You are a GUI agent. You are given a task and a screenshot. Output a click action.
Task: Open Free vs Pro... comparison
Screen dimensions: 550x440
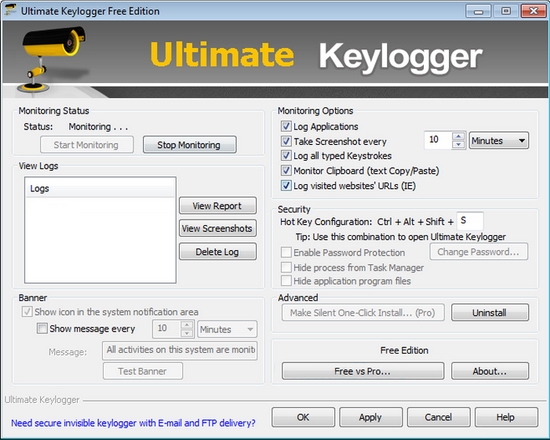[x=363, y=371]
